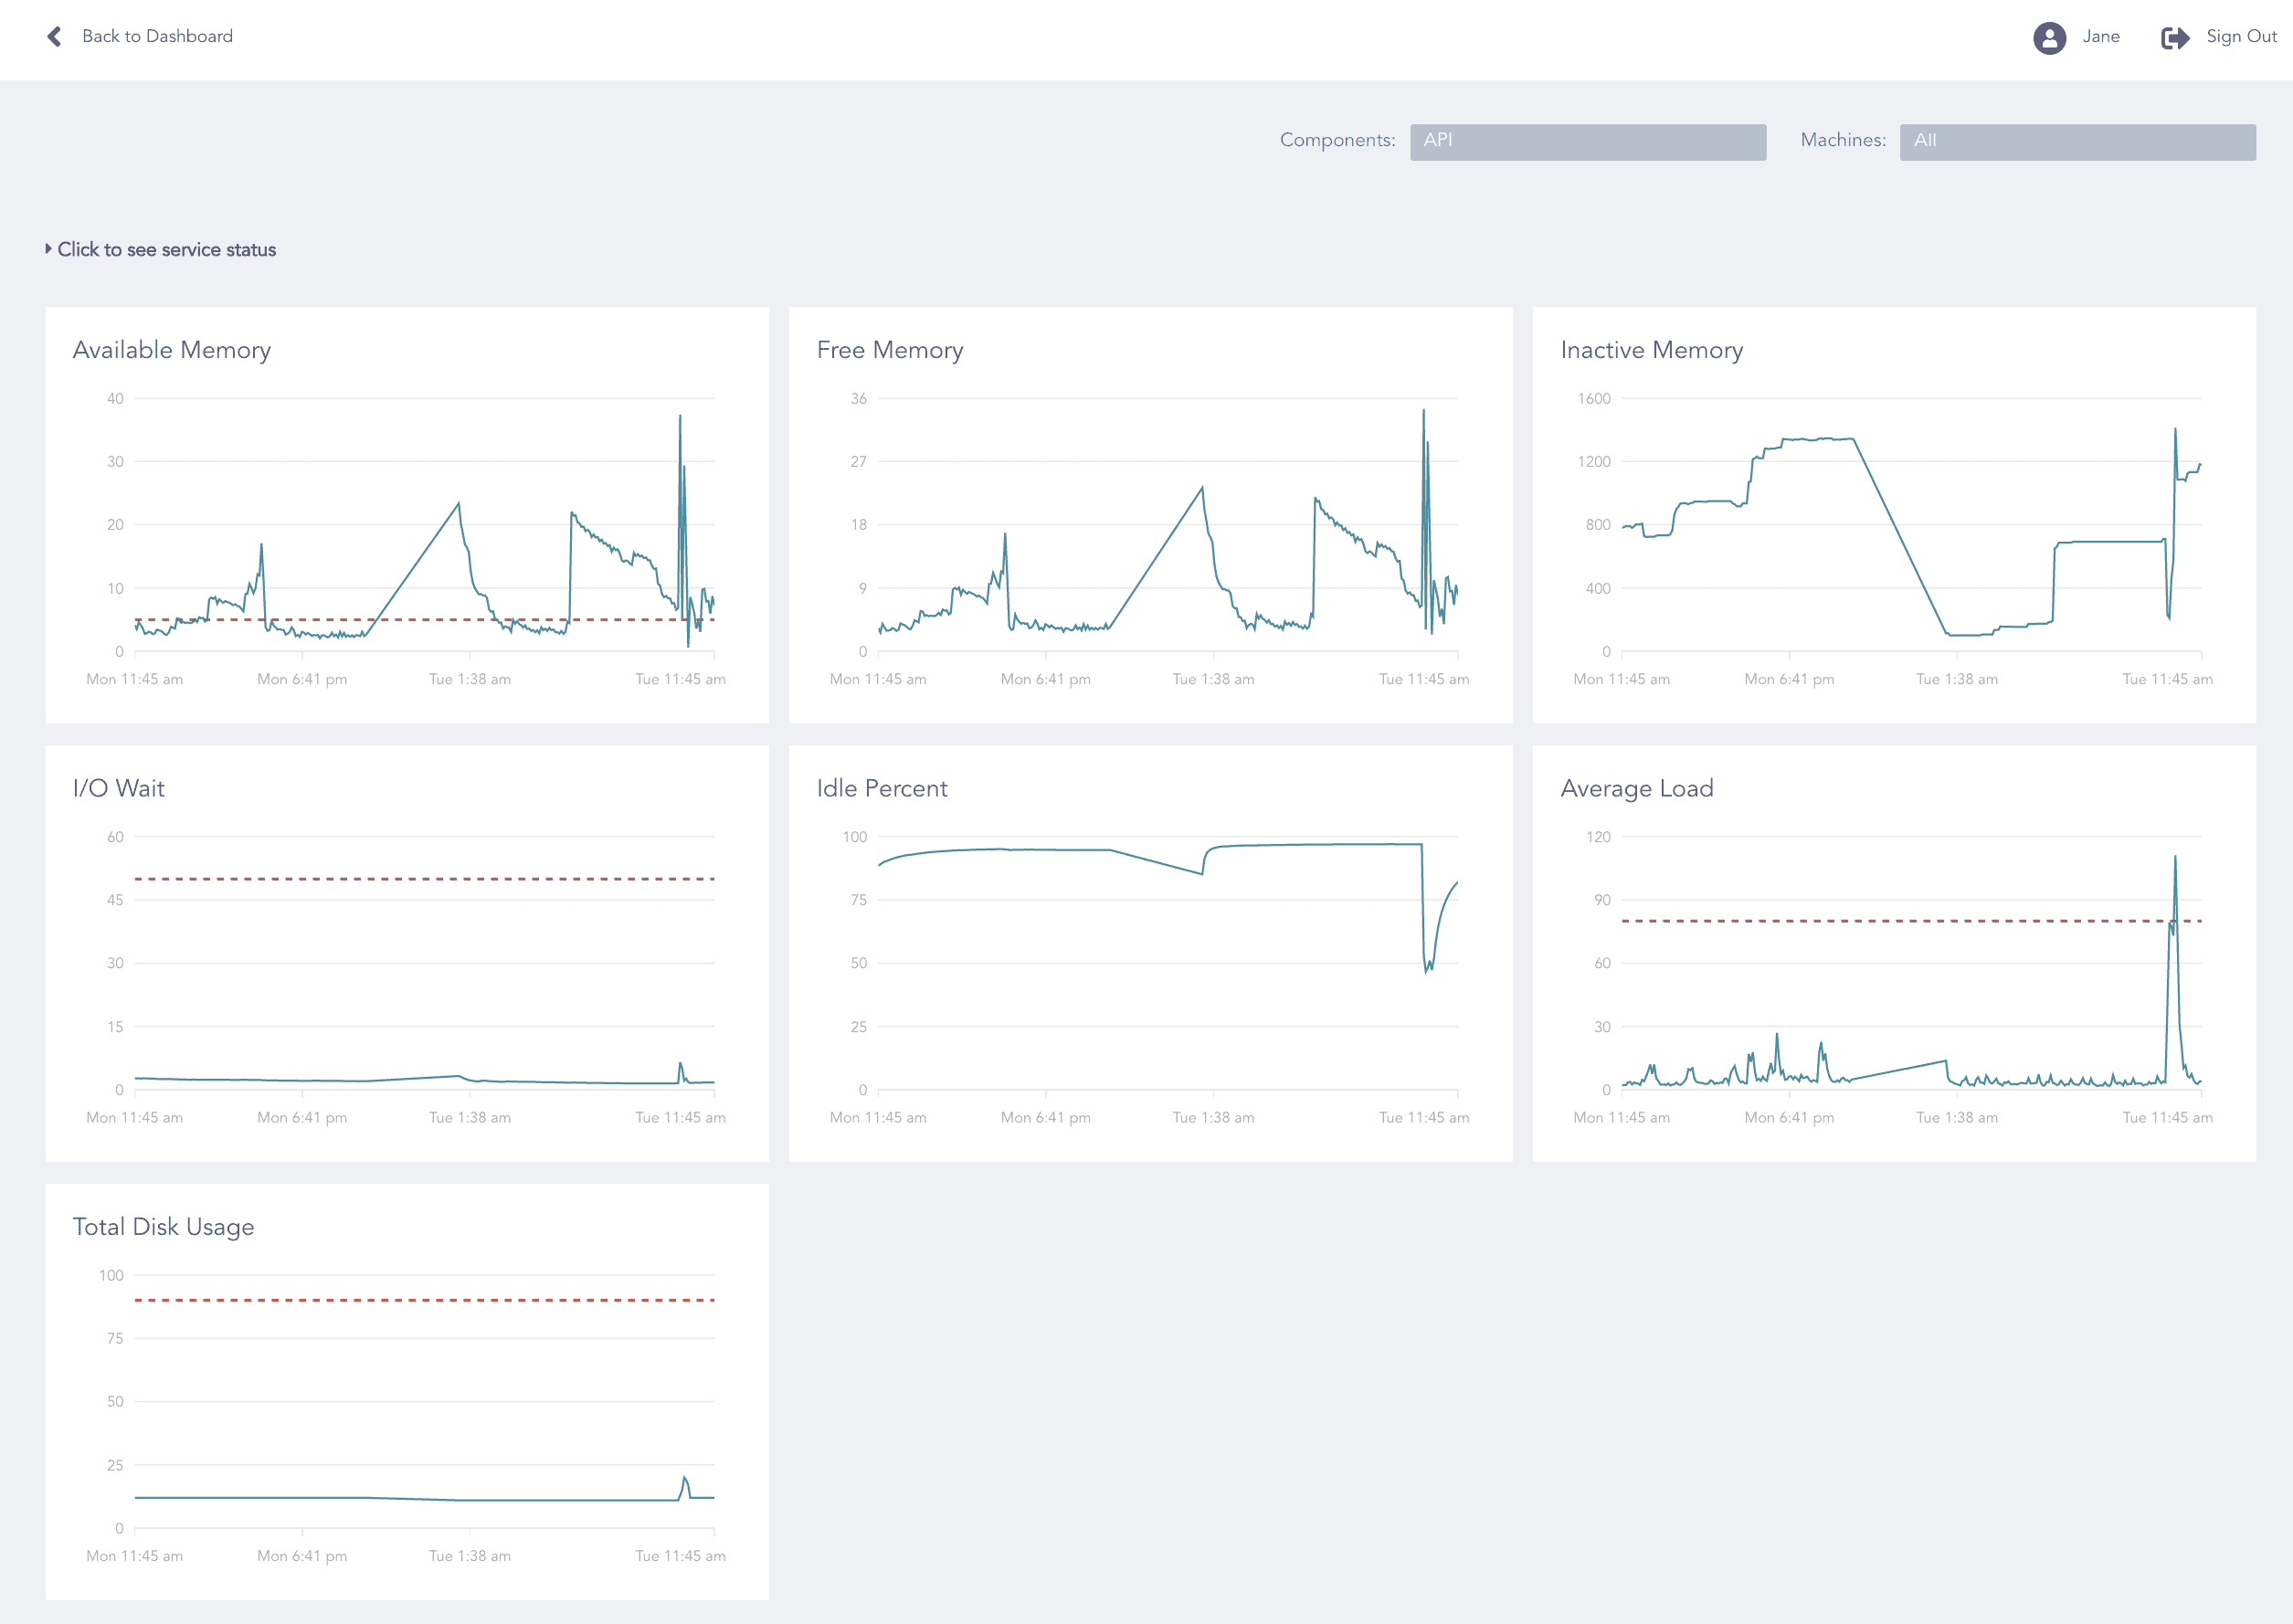This screenshot has width=2293, height=1624.
Task: Click the user avatar icon next to Jane
Action: click(x=2049, y=38)
